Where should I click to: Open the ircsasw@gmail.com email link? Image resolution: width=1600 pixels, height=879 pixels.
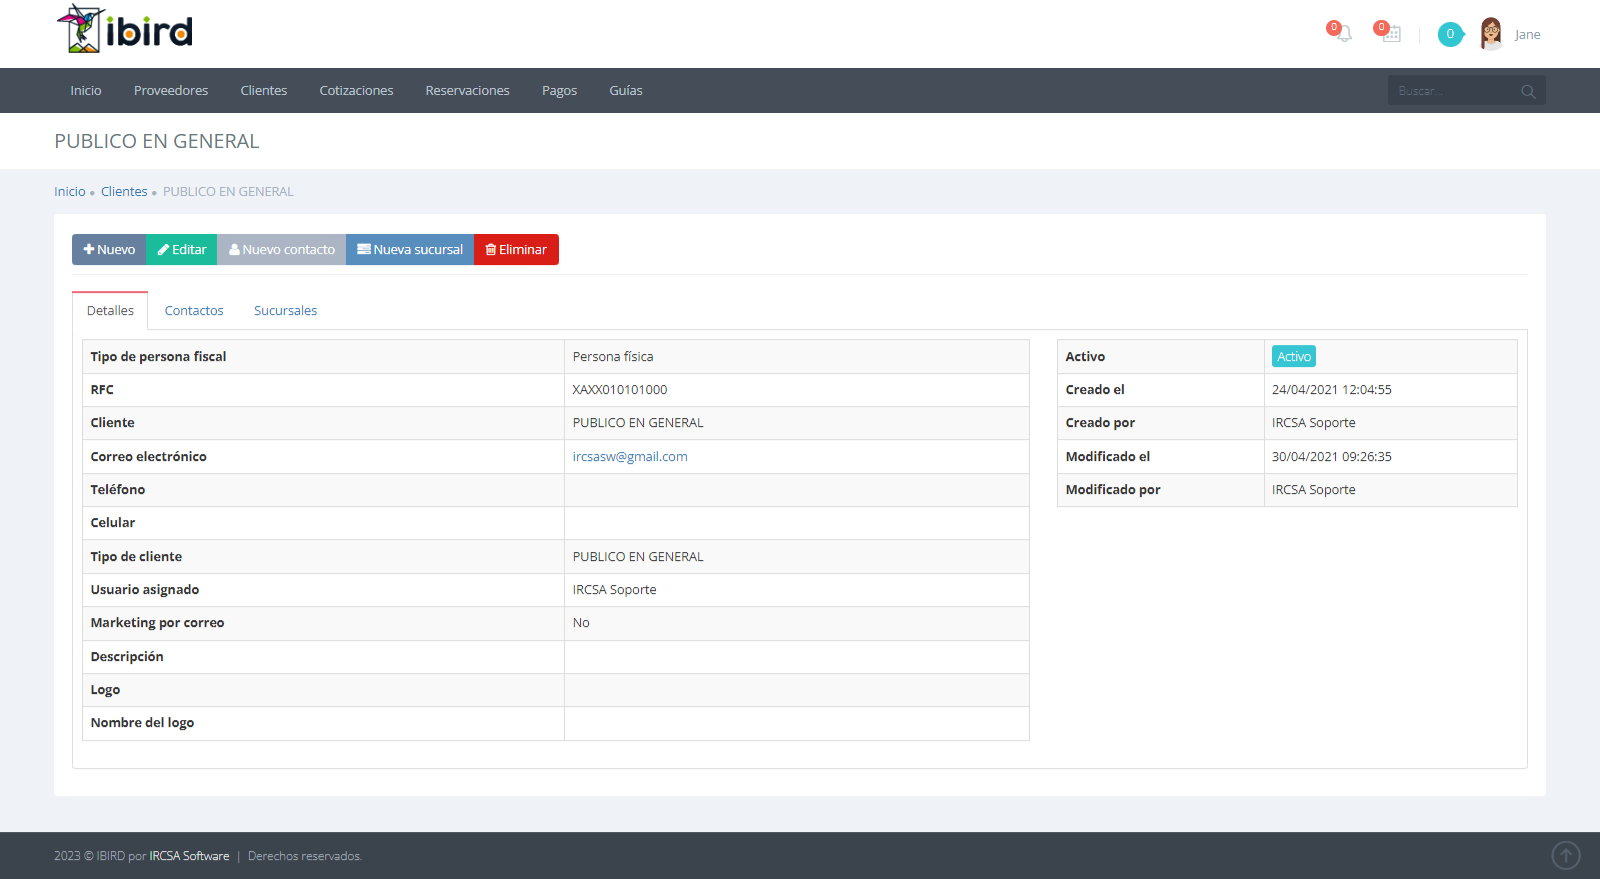630,456
